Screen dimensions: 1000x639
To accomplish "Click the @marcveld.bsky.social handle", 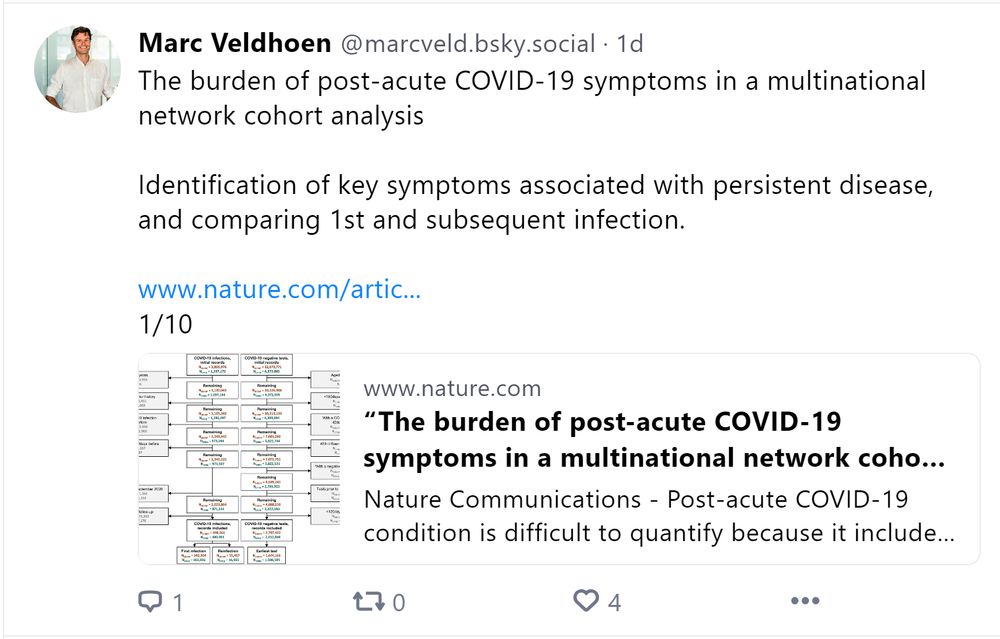I will click(469, 44).
